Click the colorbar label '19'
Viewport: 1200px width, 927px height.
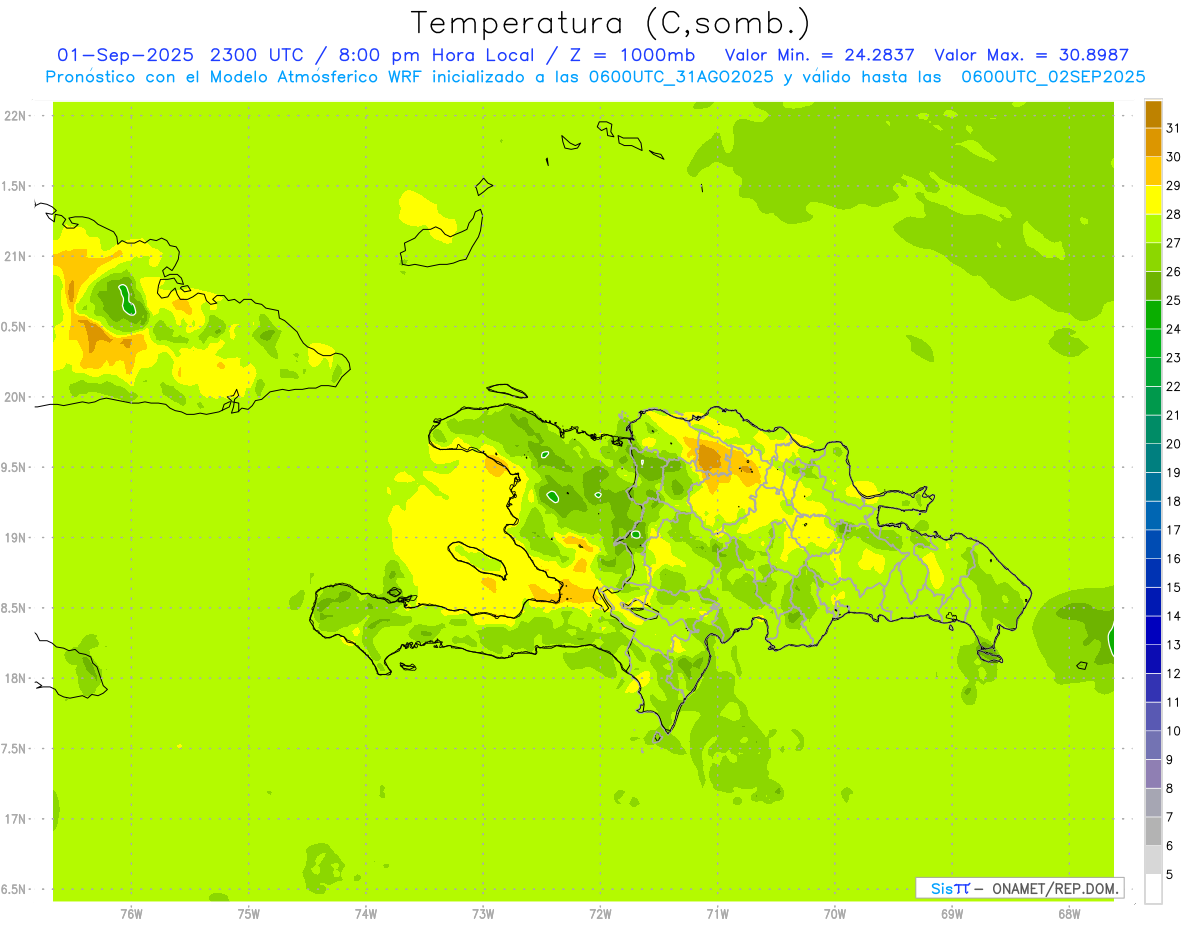point(1174,473)
